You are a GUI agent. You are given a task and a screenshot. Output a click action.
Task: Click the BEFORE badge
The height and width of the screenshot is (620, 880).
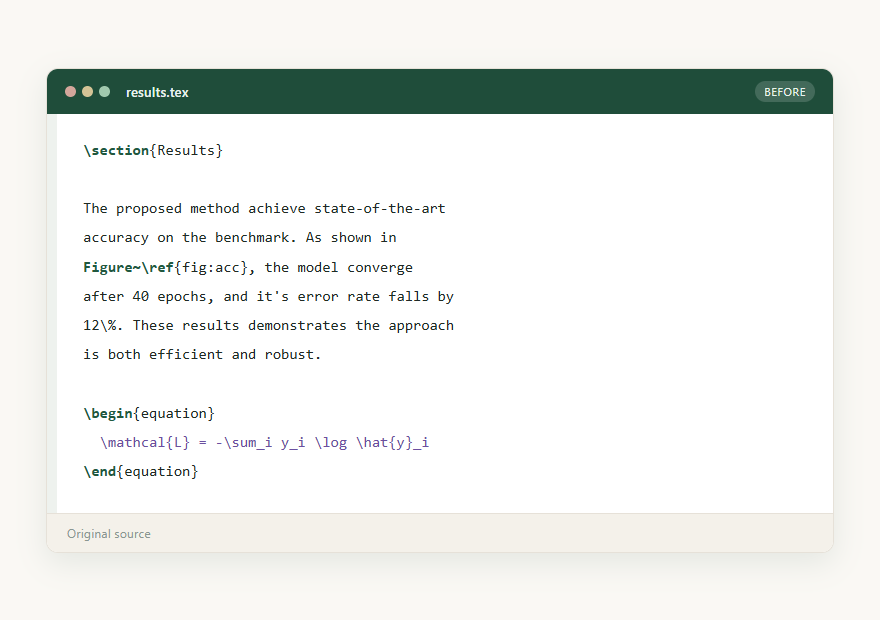(x=785, y=92)
